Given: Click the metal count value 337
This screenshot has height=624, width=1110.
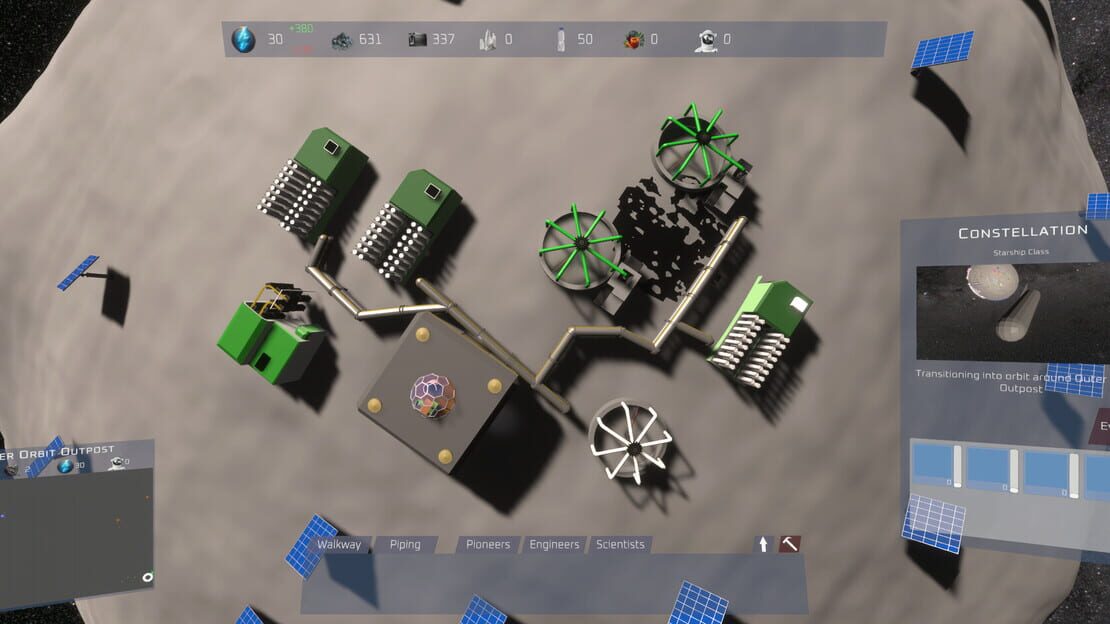Looking at the screenshot, I should [x=443, y=40].
